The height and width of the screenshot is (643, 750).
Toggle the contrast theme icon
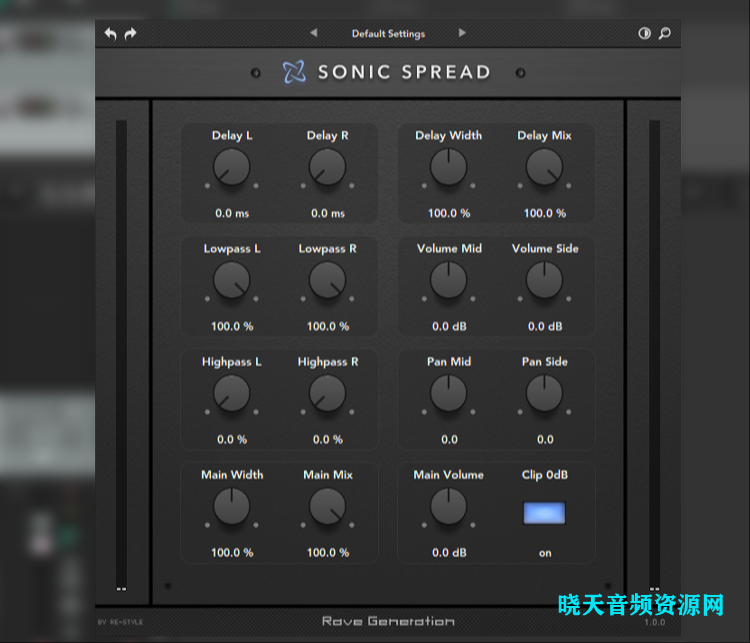coord(645,33)
